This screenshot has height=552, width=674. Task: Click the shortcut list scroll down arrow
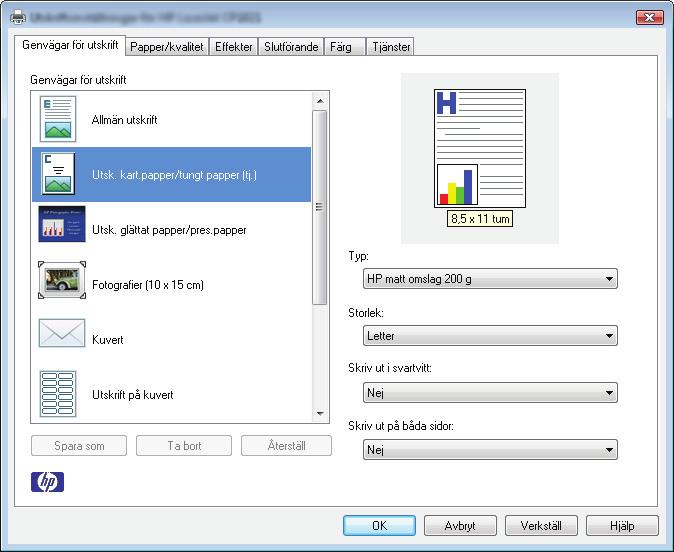click(x=320, y=414)
